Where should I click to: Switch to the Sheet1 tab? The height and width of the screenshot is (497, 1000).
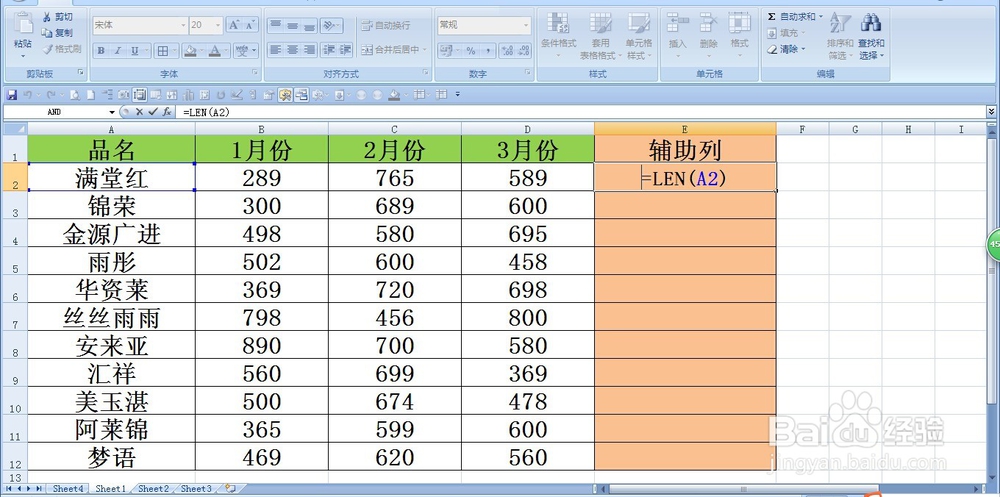(x=110, y=489)
